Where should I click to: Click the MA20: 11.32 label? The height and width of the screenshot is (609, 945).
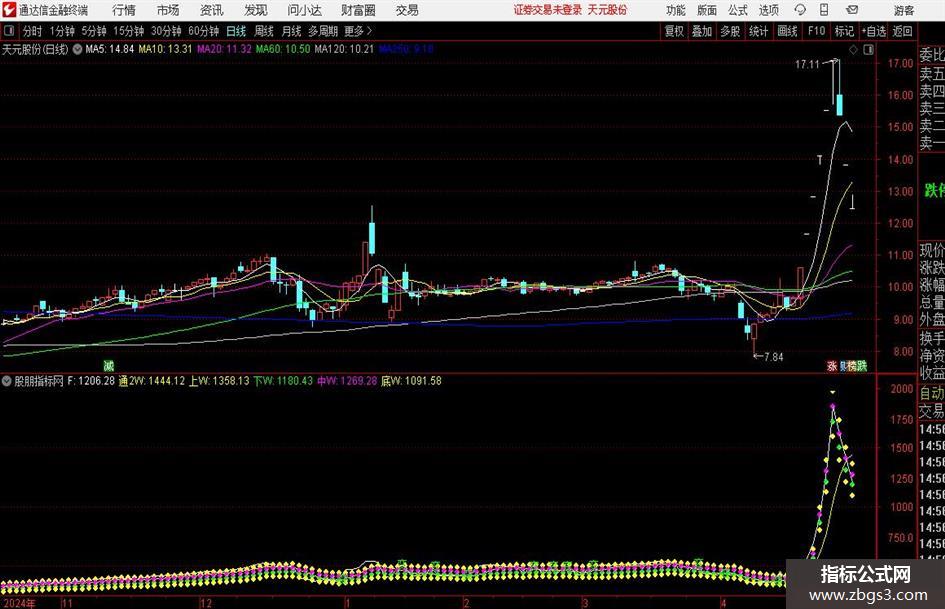point(224,49)
